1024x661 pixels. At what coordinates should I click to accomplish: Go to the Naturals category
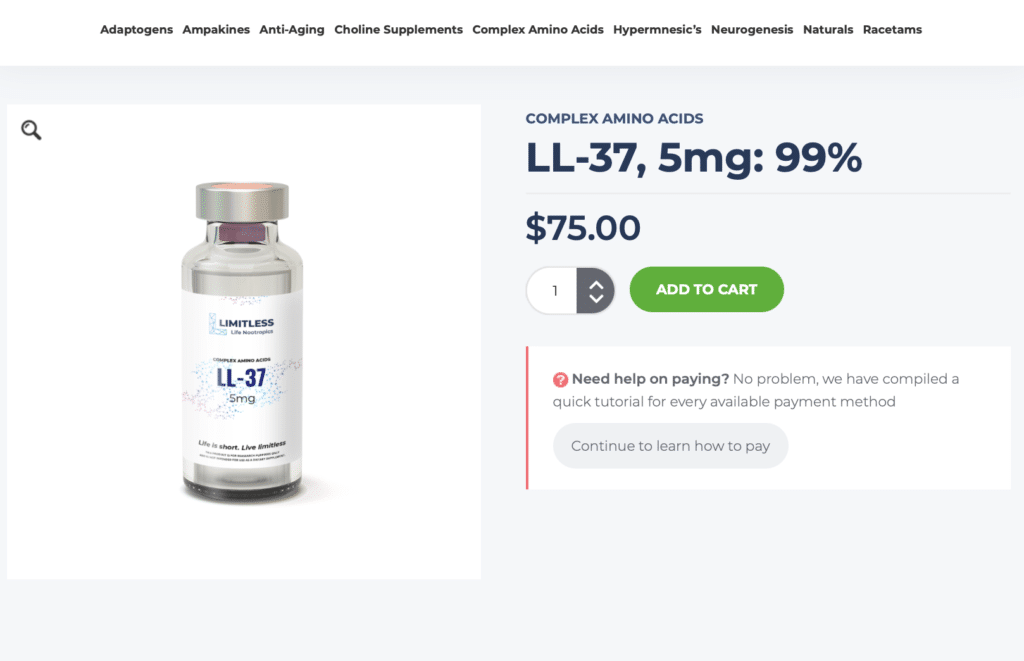point(828,29)
